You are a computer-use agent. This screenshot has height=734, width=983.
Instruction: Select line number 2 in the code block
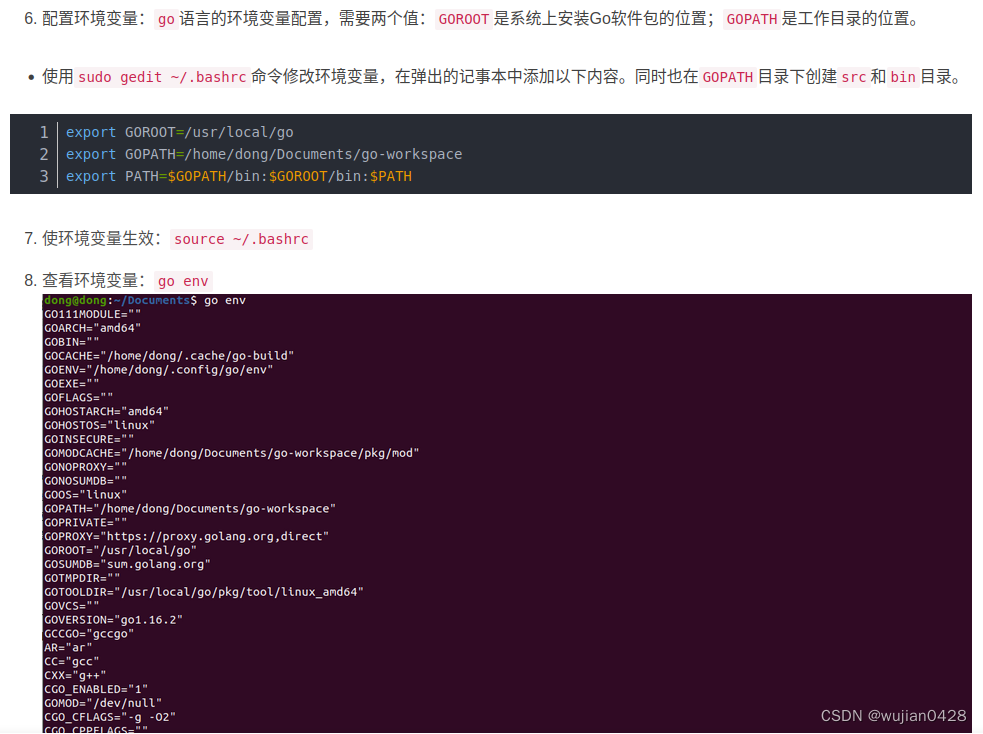[43, 153]
